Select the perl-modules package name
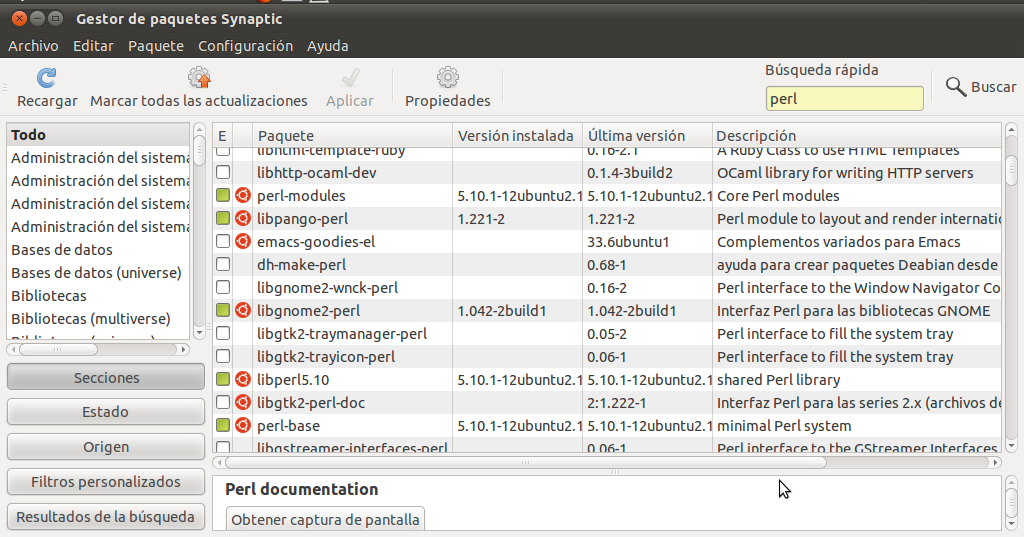This screenshot has width=1024, height=537. coord(301,195)
